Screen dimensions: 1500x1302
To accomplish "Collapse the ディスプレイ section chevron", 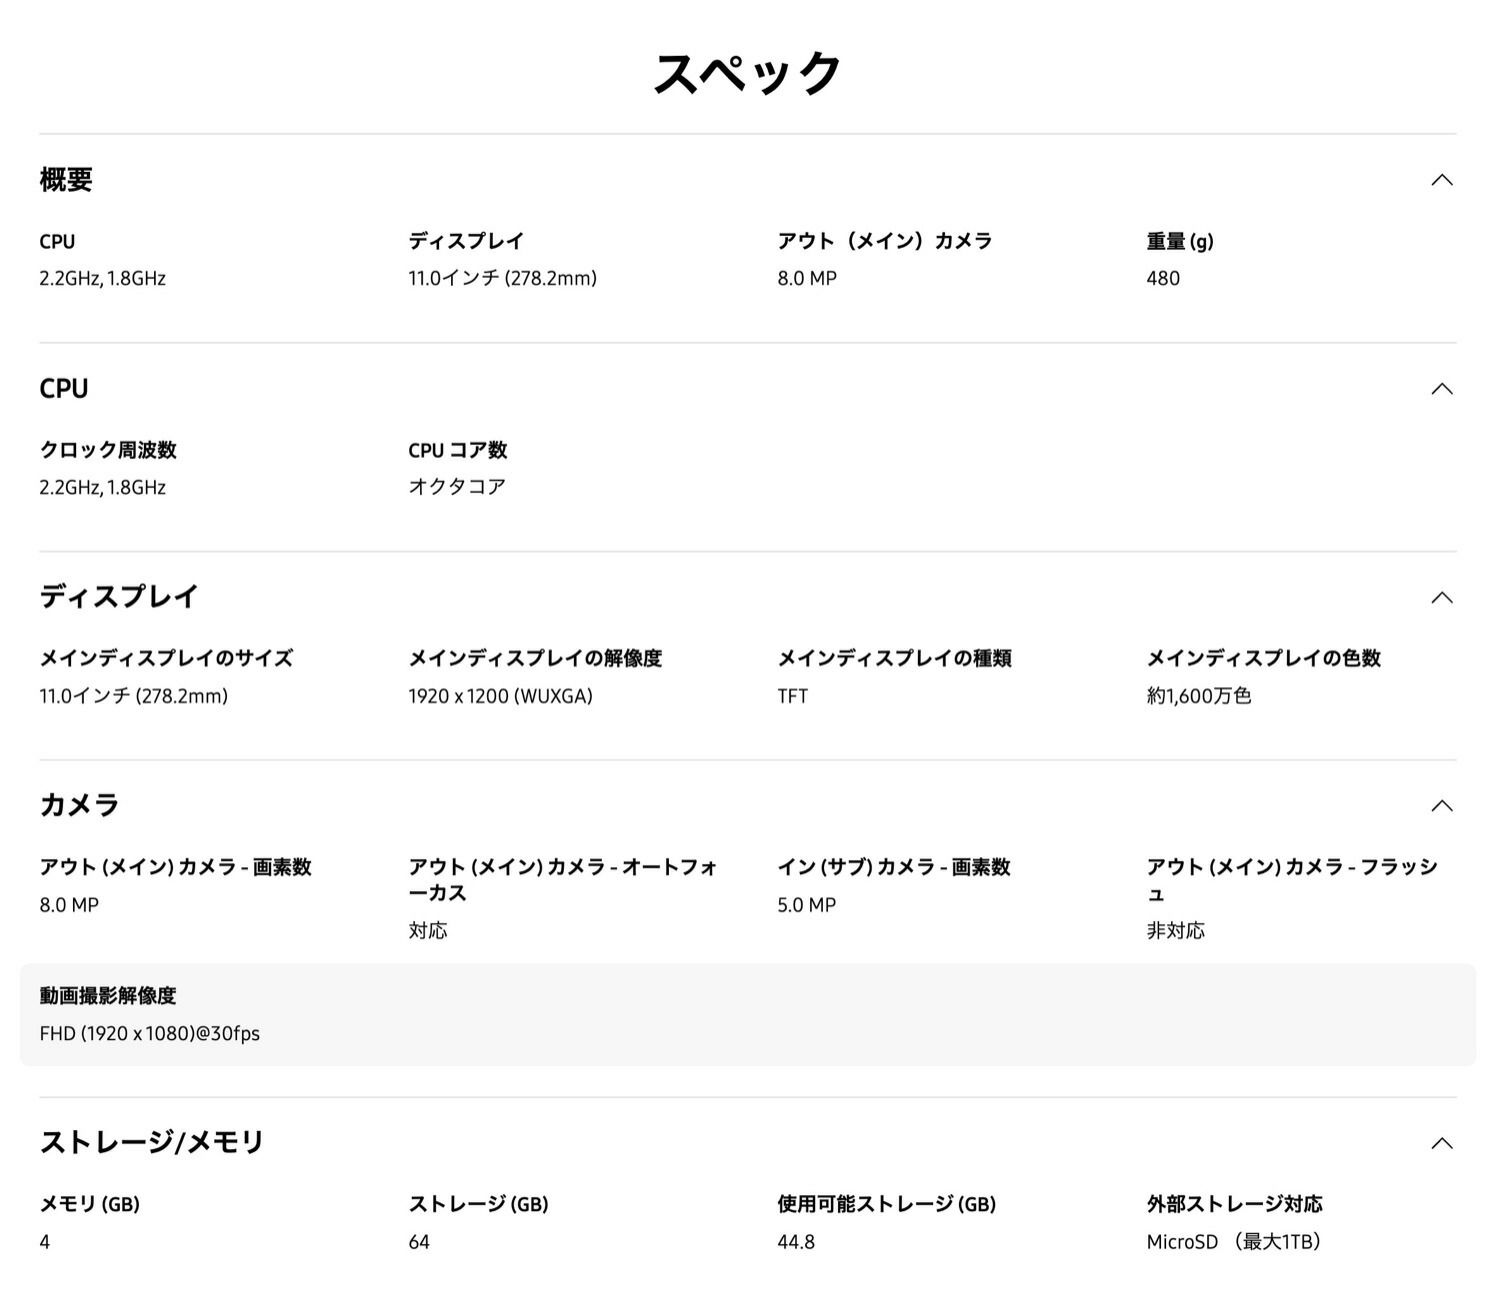I will 1440,597.
